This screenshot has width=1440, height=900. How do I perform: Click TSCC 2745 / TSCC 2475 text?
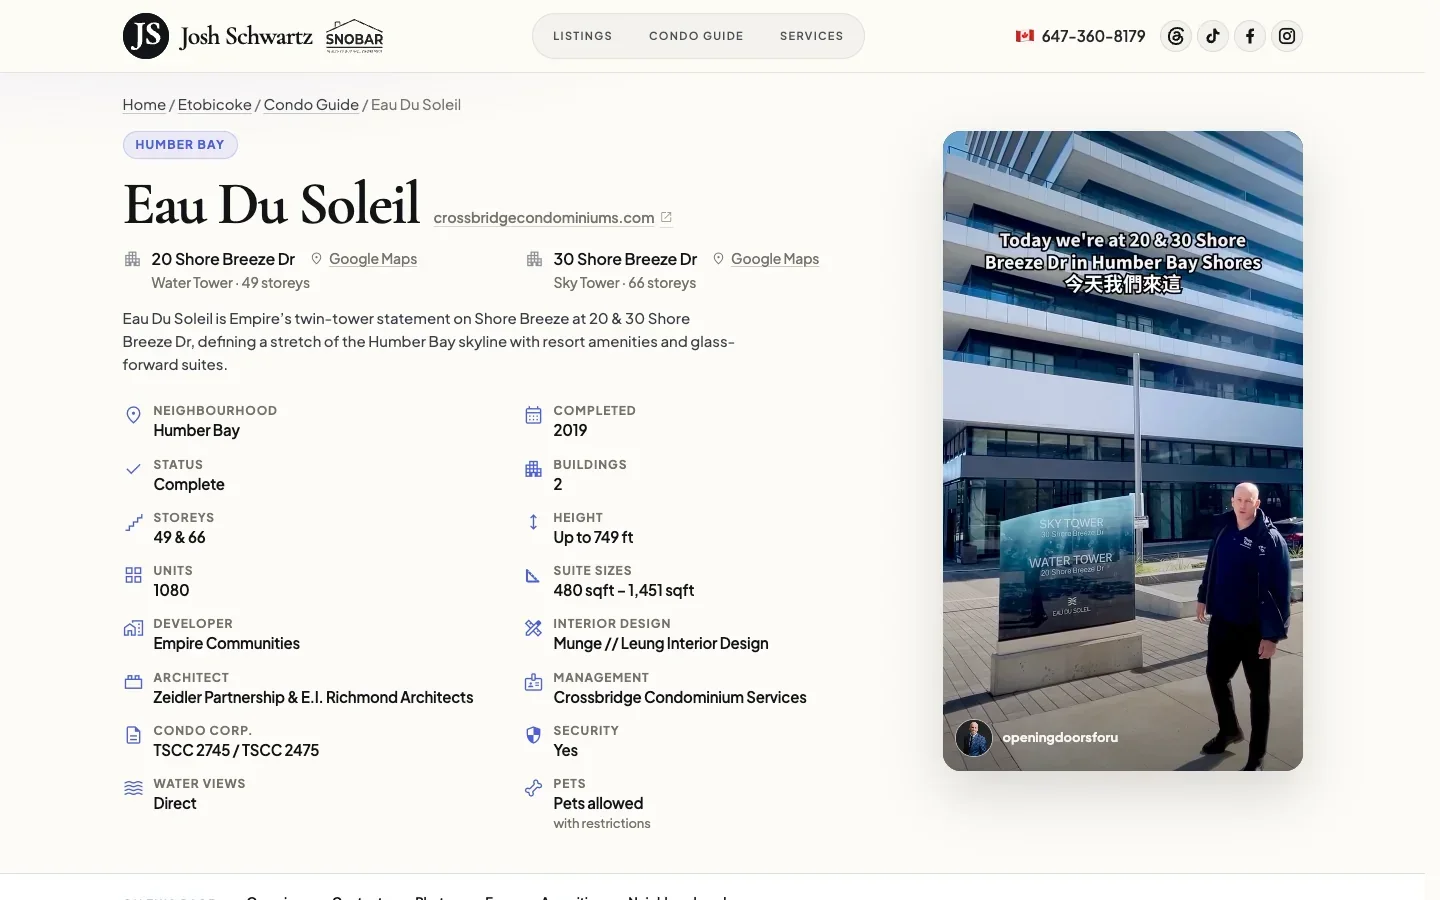click(236, 751)
